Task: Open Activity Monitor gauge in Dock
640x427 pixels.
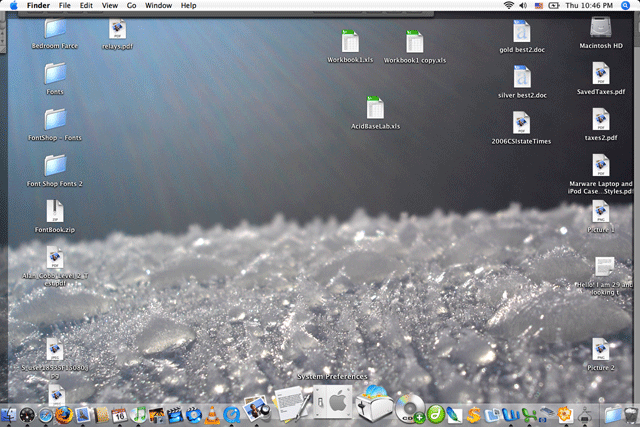Action: [x=27, y=415]
